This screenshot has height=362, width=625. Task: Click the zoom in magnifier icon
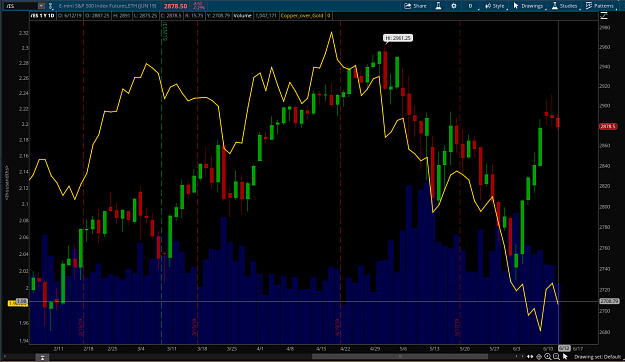pos(548,357)
